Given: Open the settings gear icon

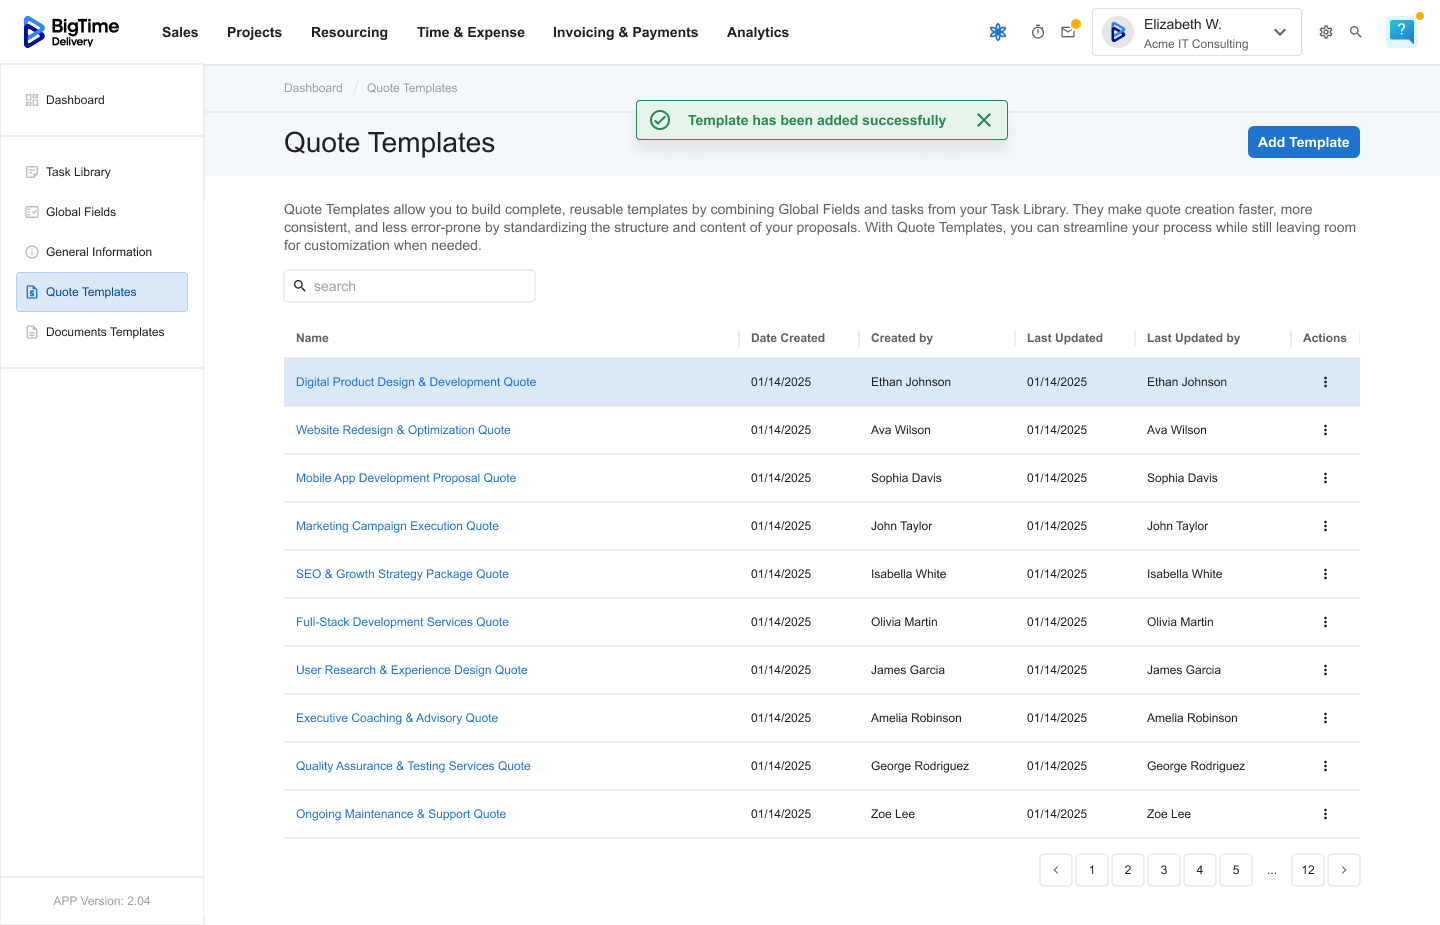Looking at the screenshot, I should pyautogui.click(x=1326, y=32).
